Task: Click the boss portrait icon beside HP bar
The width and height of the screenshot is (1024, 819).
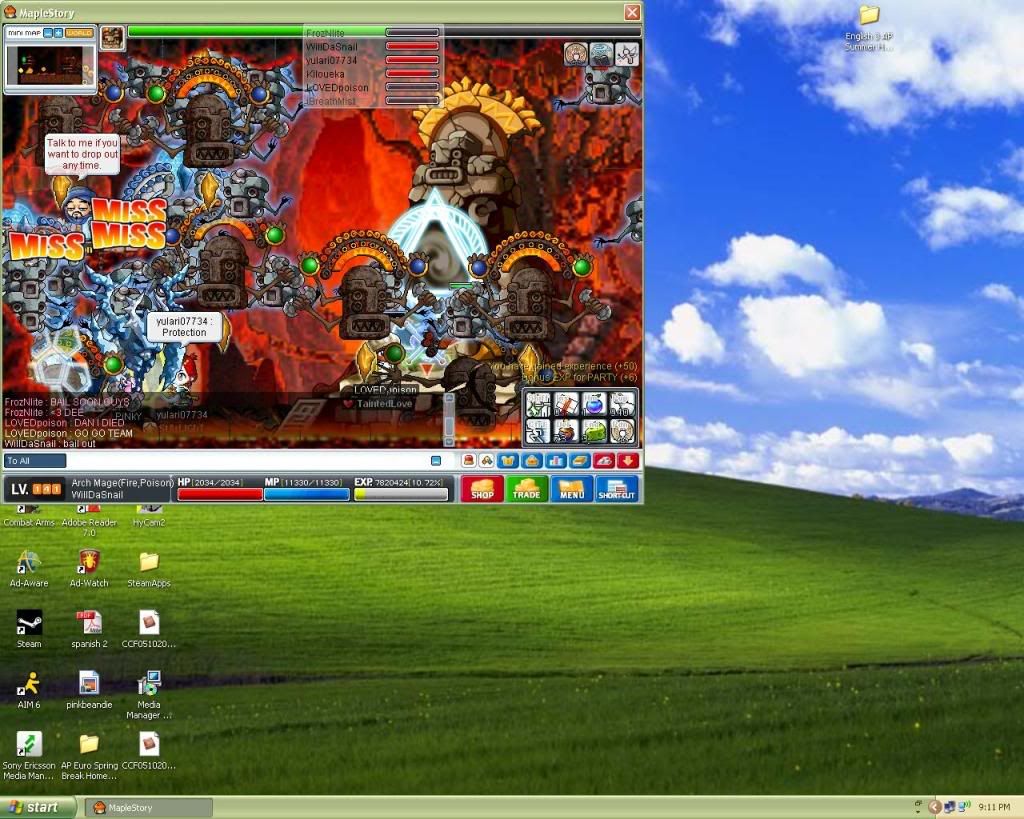Action: tap(112, 38)
